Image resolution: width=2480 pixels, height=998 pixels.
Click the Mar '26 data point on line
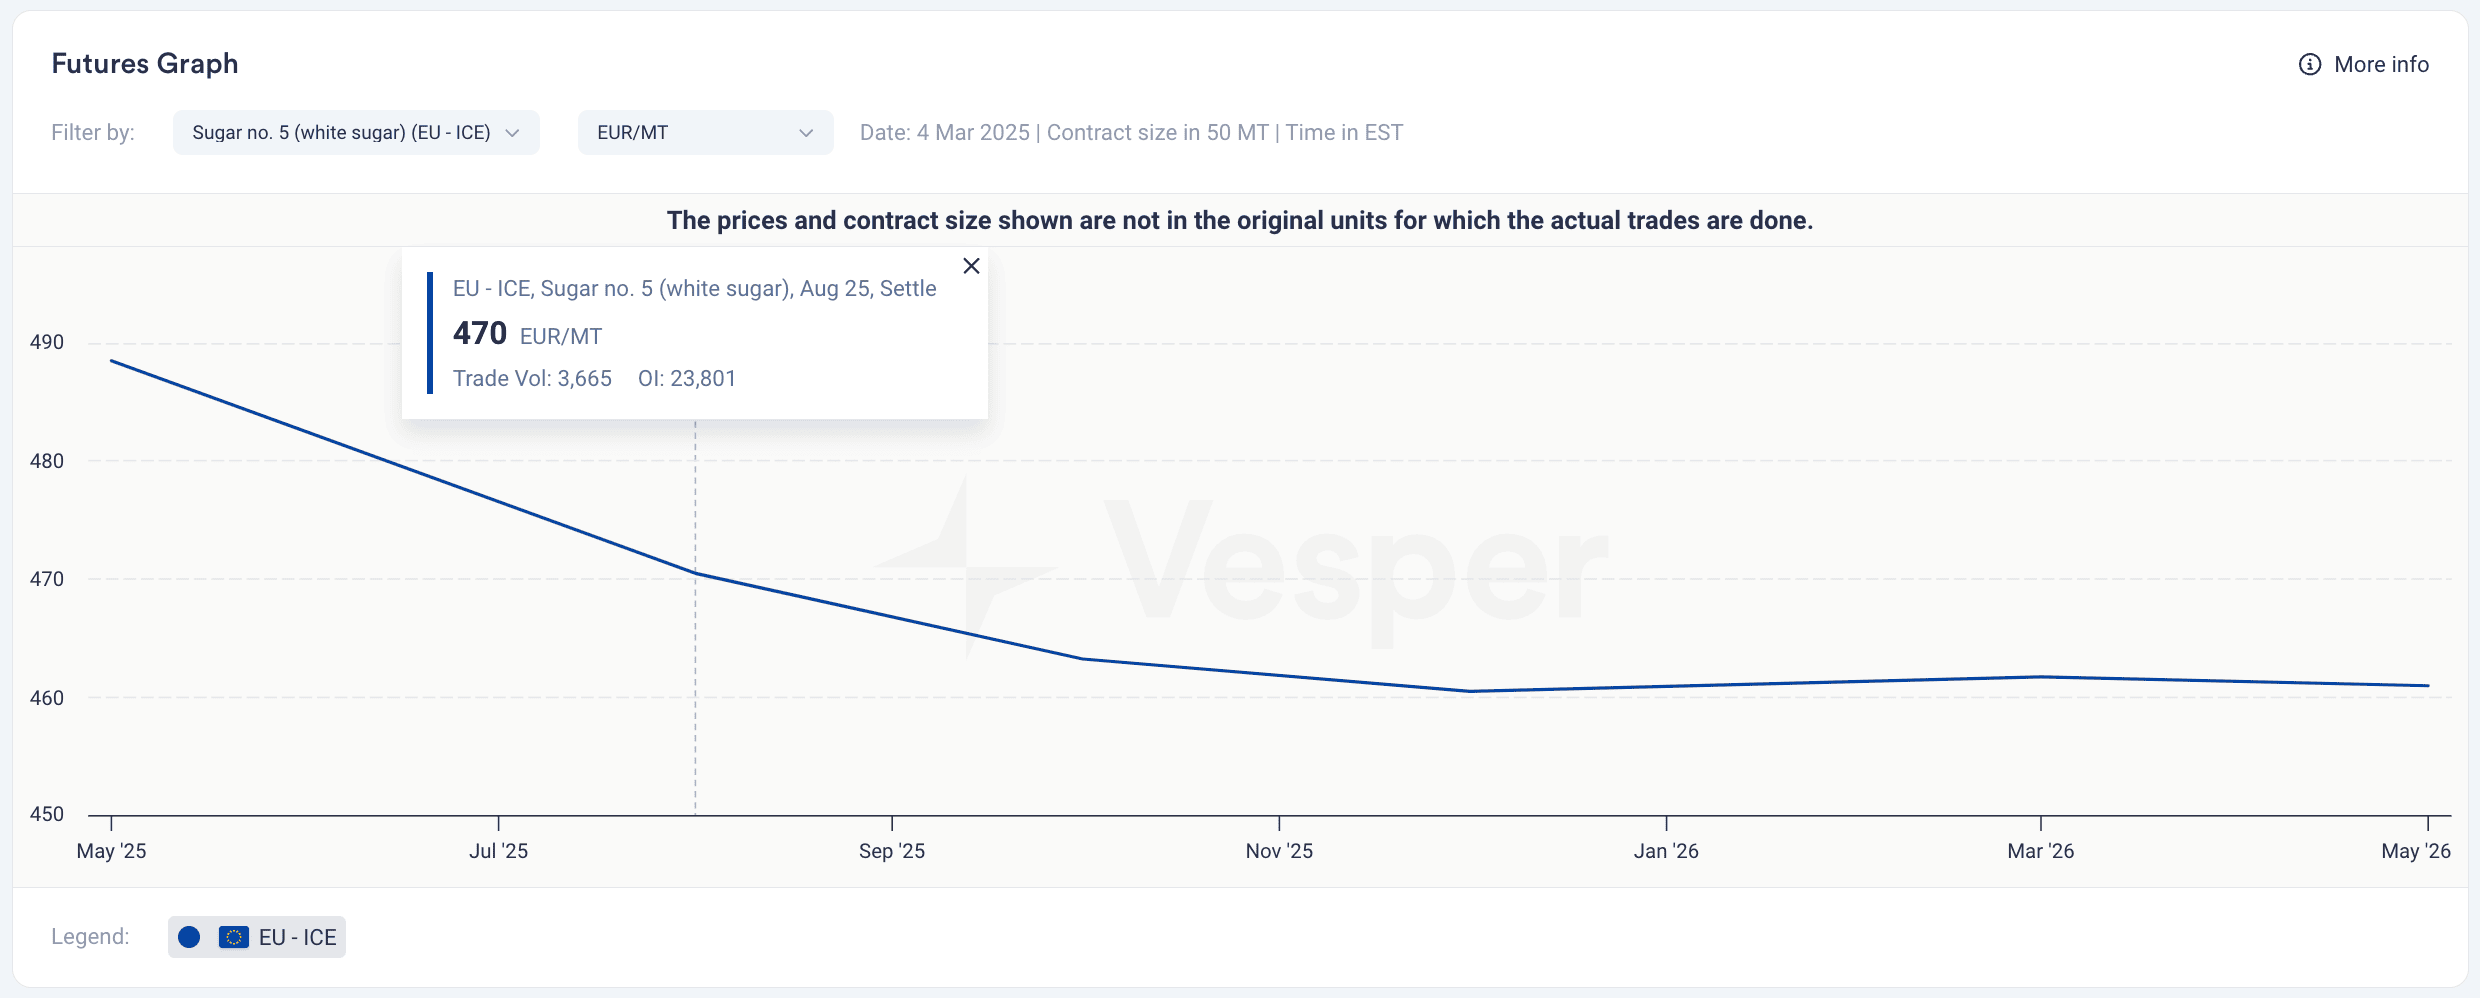point(2041,677)
